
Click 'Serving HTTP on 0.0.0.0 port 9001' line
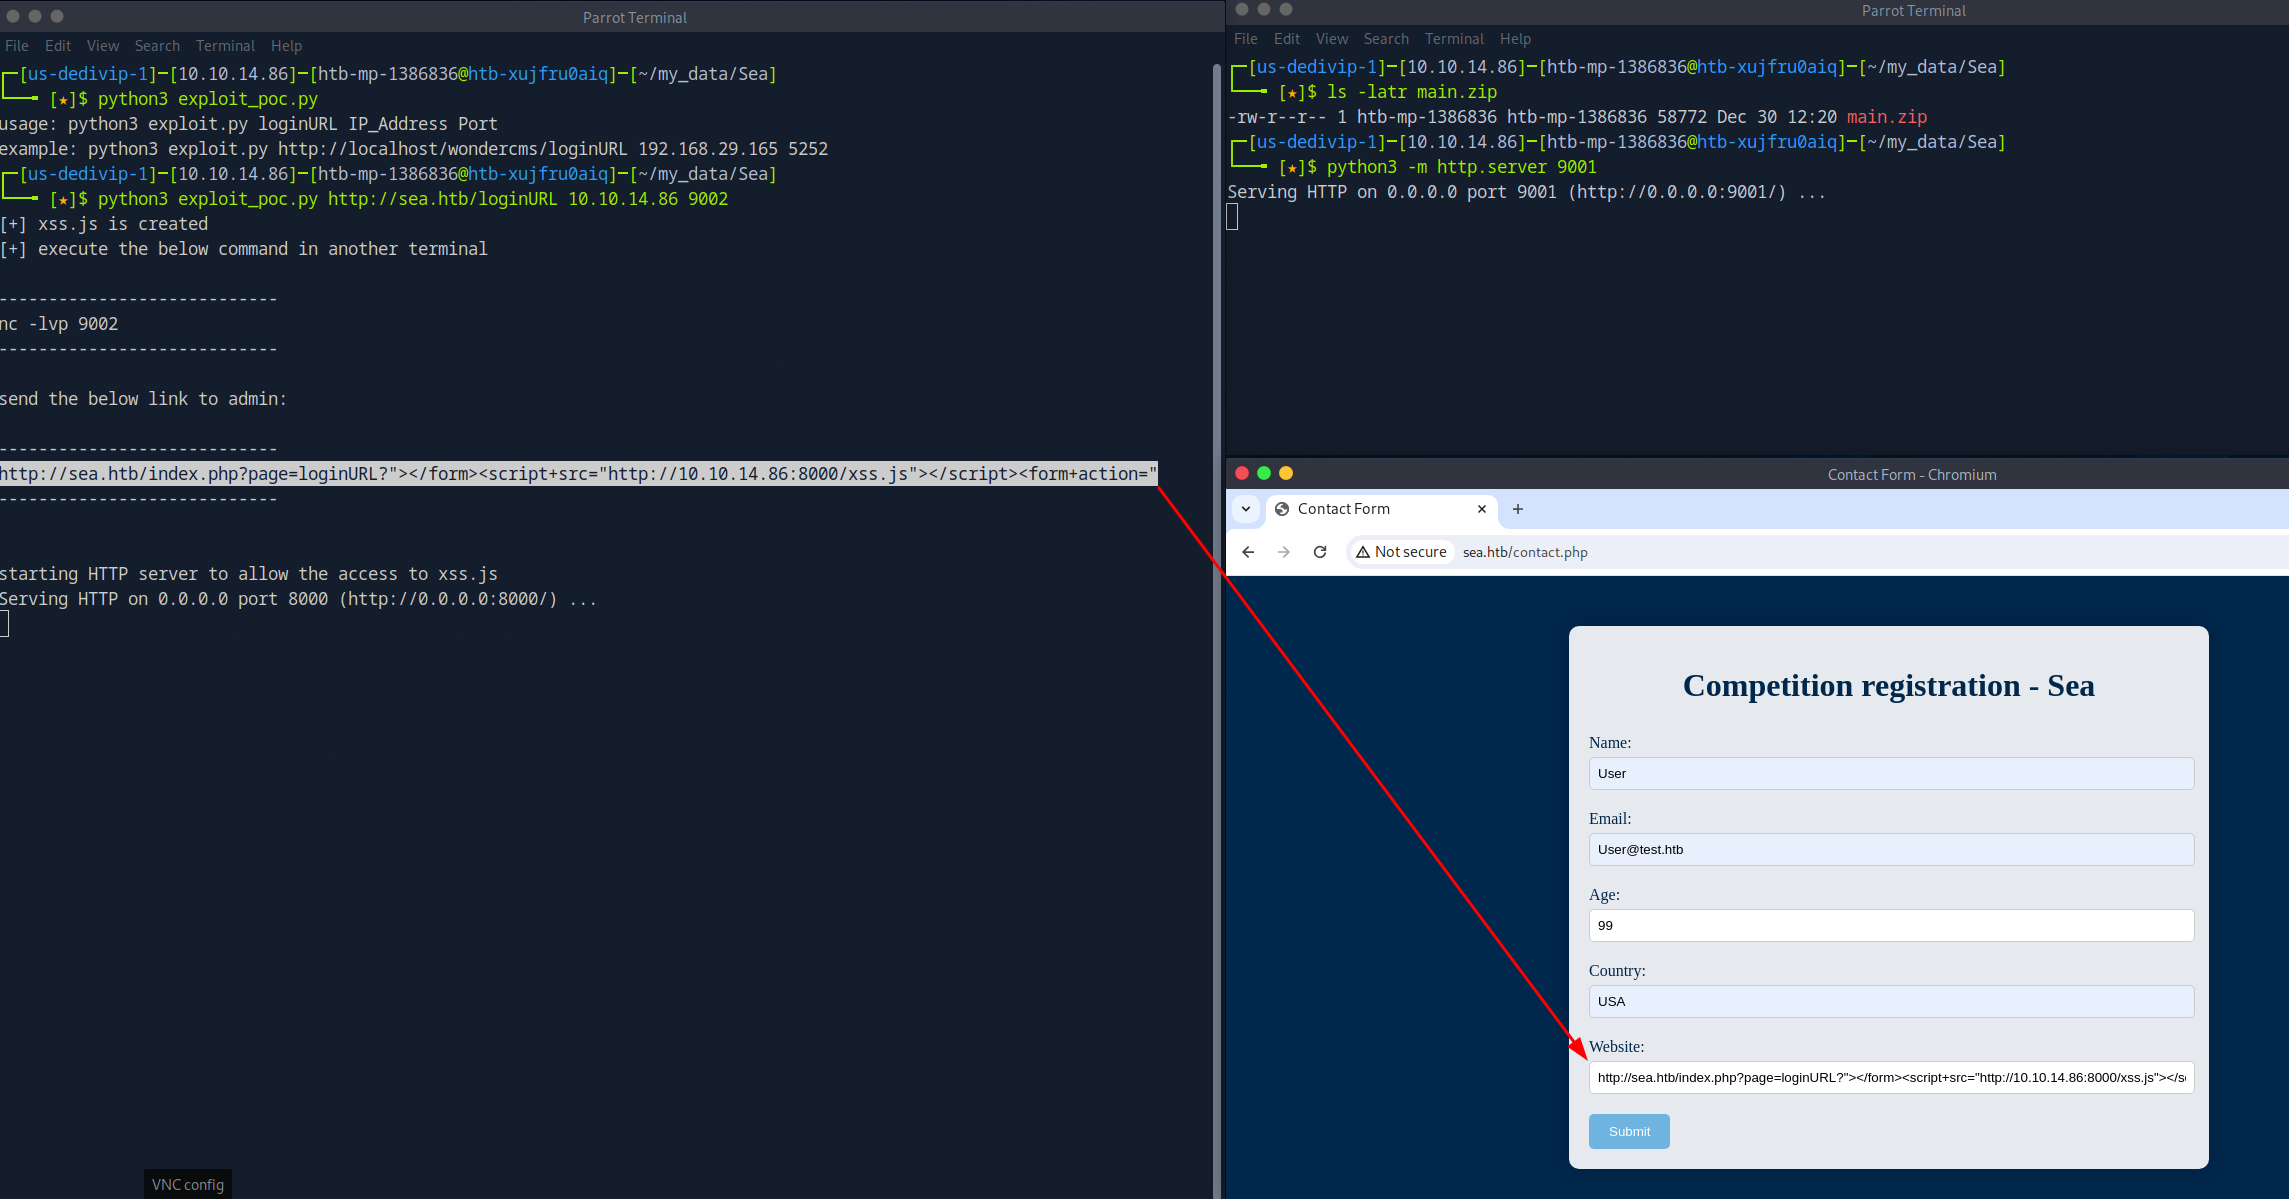pos(1526,192)
